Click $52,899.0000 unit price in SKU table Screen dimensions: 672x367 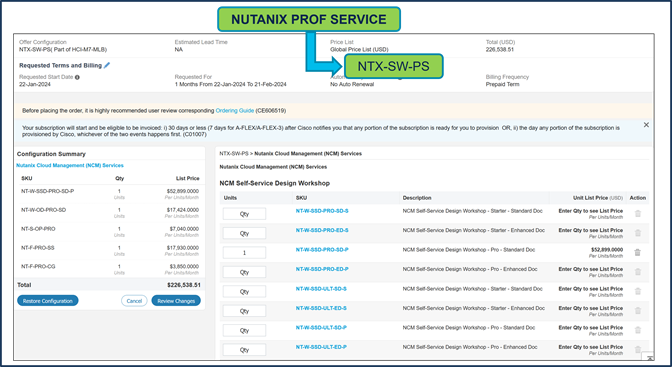click(x=607, y=250)
